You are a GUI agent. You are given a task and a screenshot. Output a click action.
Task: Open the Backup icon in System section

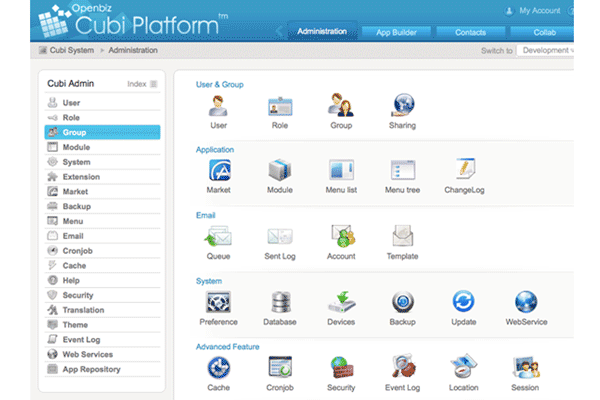(x=403, y=302)
